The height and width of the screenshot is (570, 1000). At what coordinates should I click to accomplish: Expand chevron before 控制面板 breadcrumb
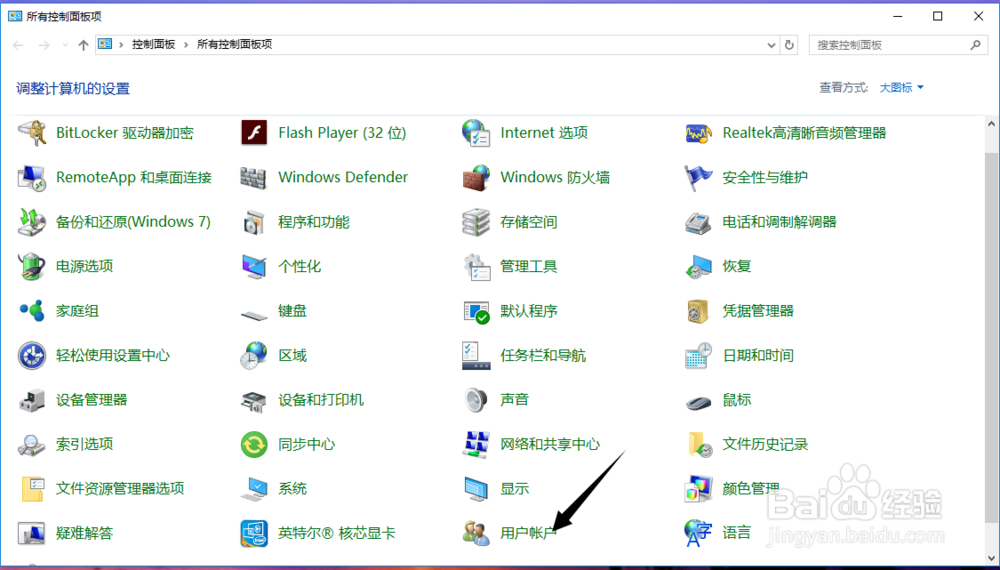(121, 45)
